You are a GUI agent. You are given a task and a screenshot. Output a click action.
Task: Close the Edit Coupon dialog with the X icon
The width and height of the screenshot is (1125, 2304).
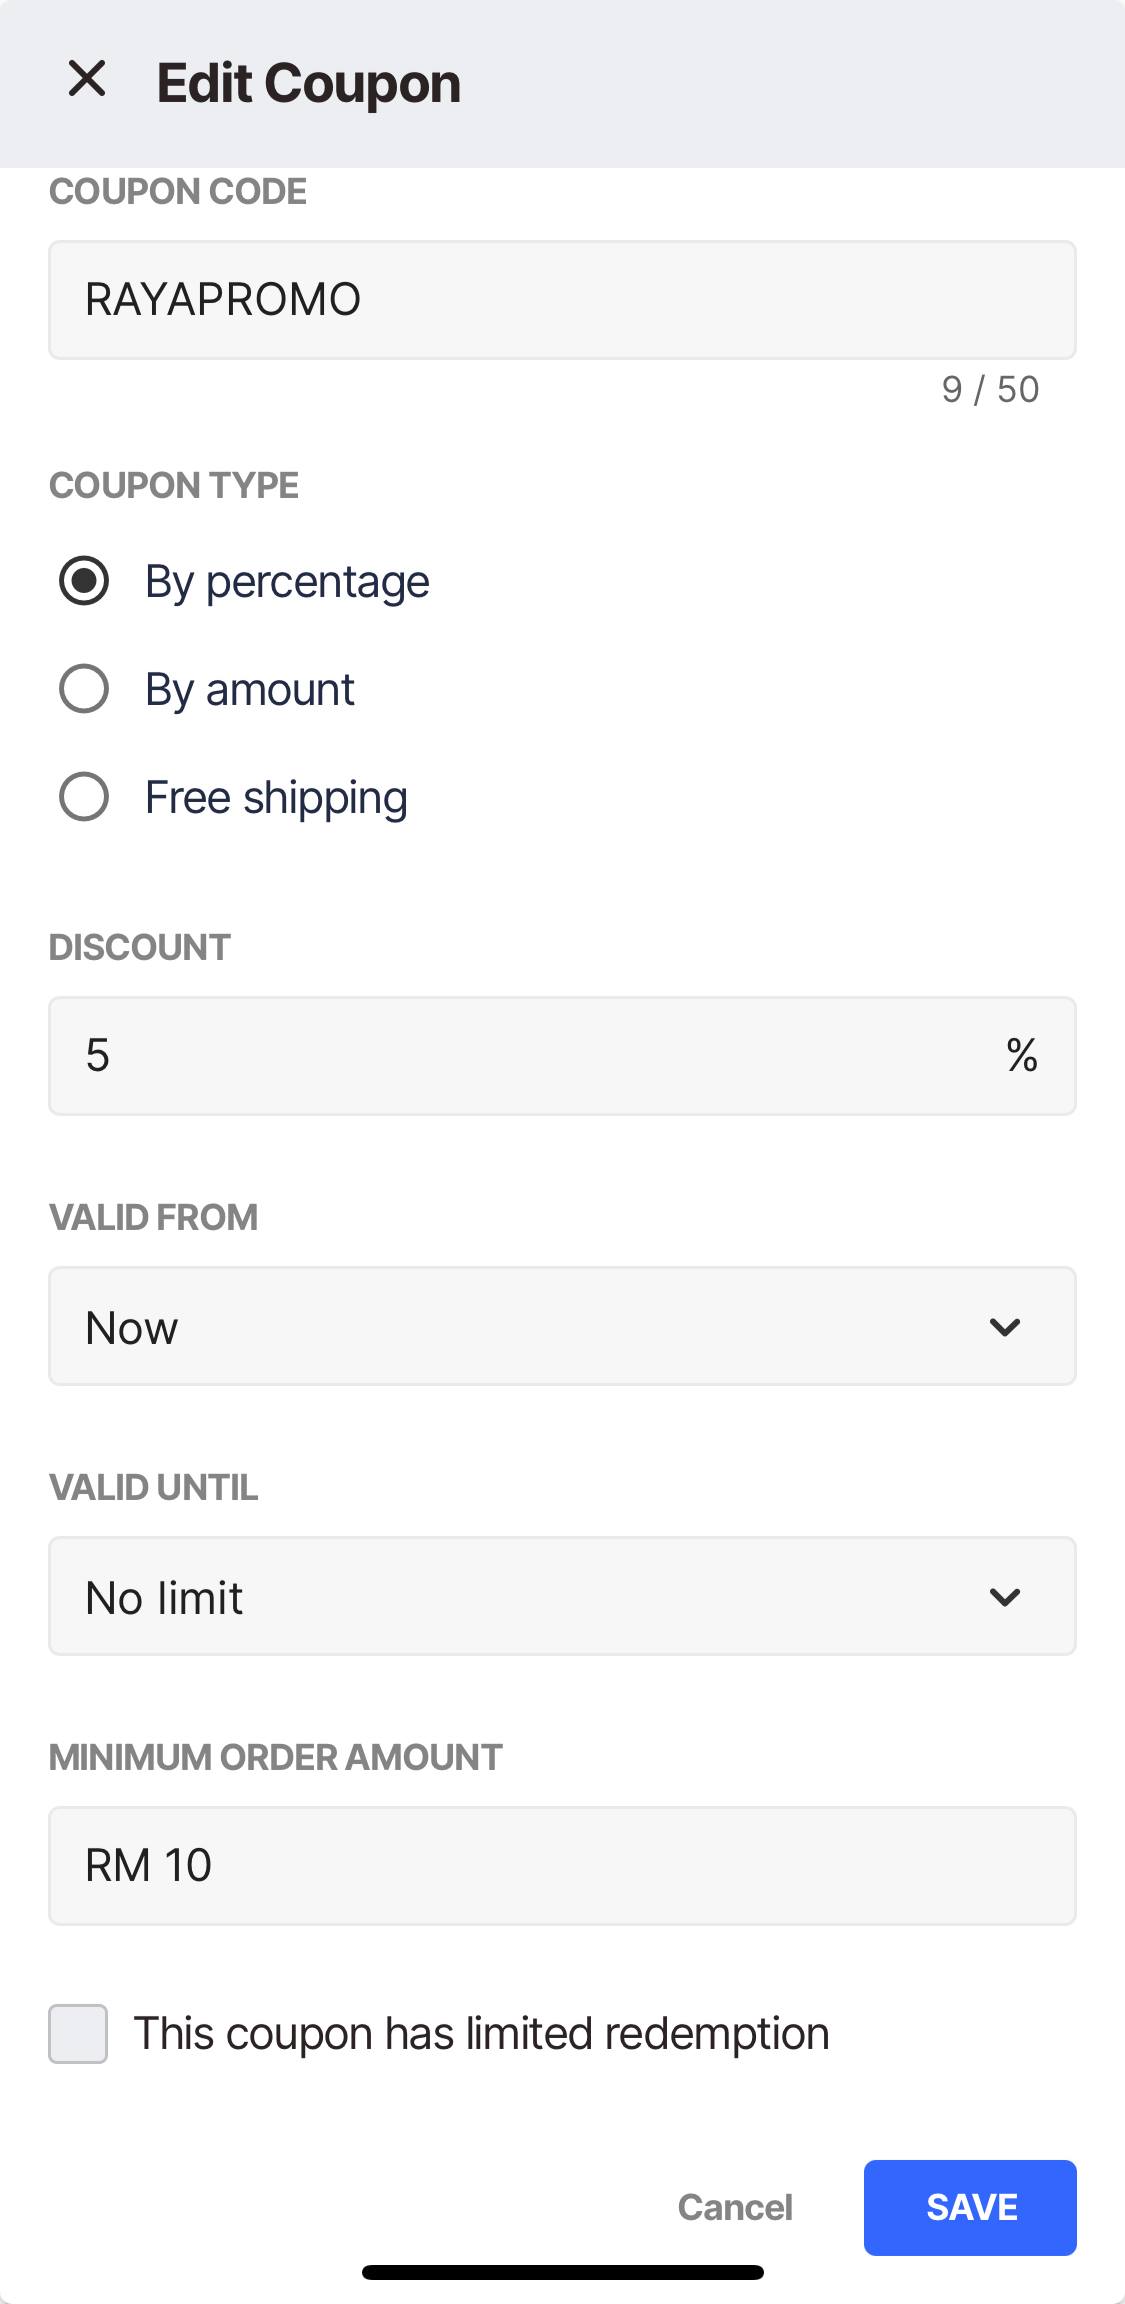(87, 78)
